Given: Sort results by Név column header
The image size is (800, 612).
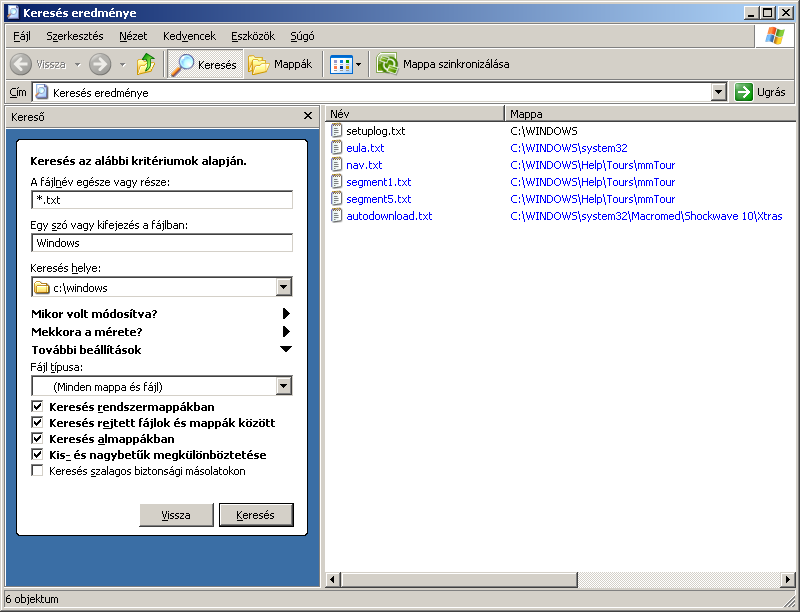Looking at the screenshot, I should pyautogui.click(x=414, y=113).
